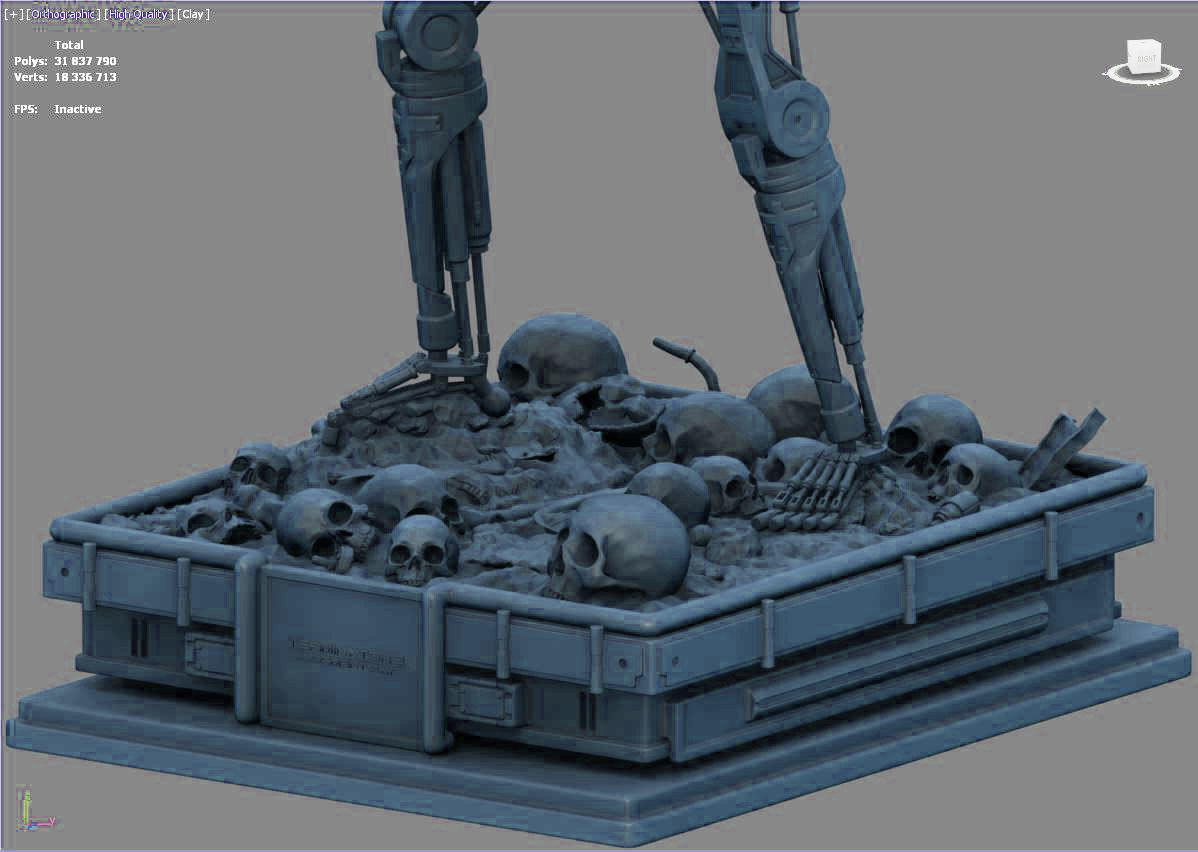The height and width of the screenshot is (852, 1198).
Task: Open the Orthographic view menu label
Action: coord(63,14)
